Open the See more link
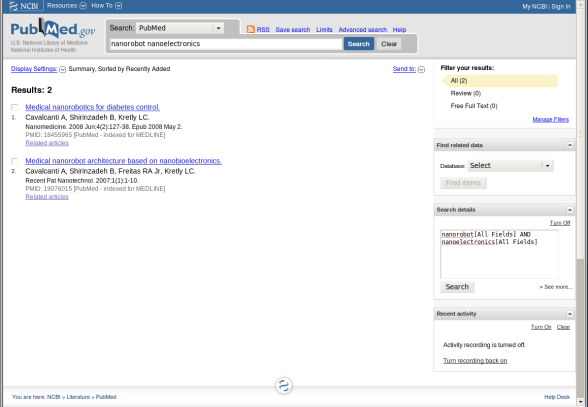This screenshot has height=407, width=588. pos(556,287)
